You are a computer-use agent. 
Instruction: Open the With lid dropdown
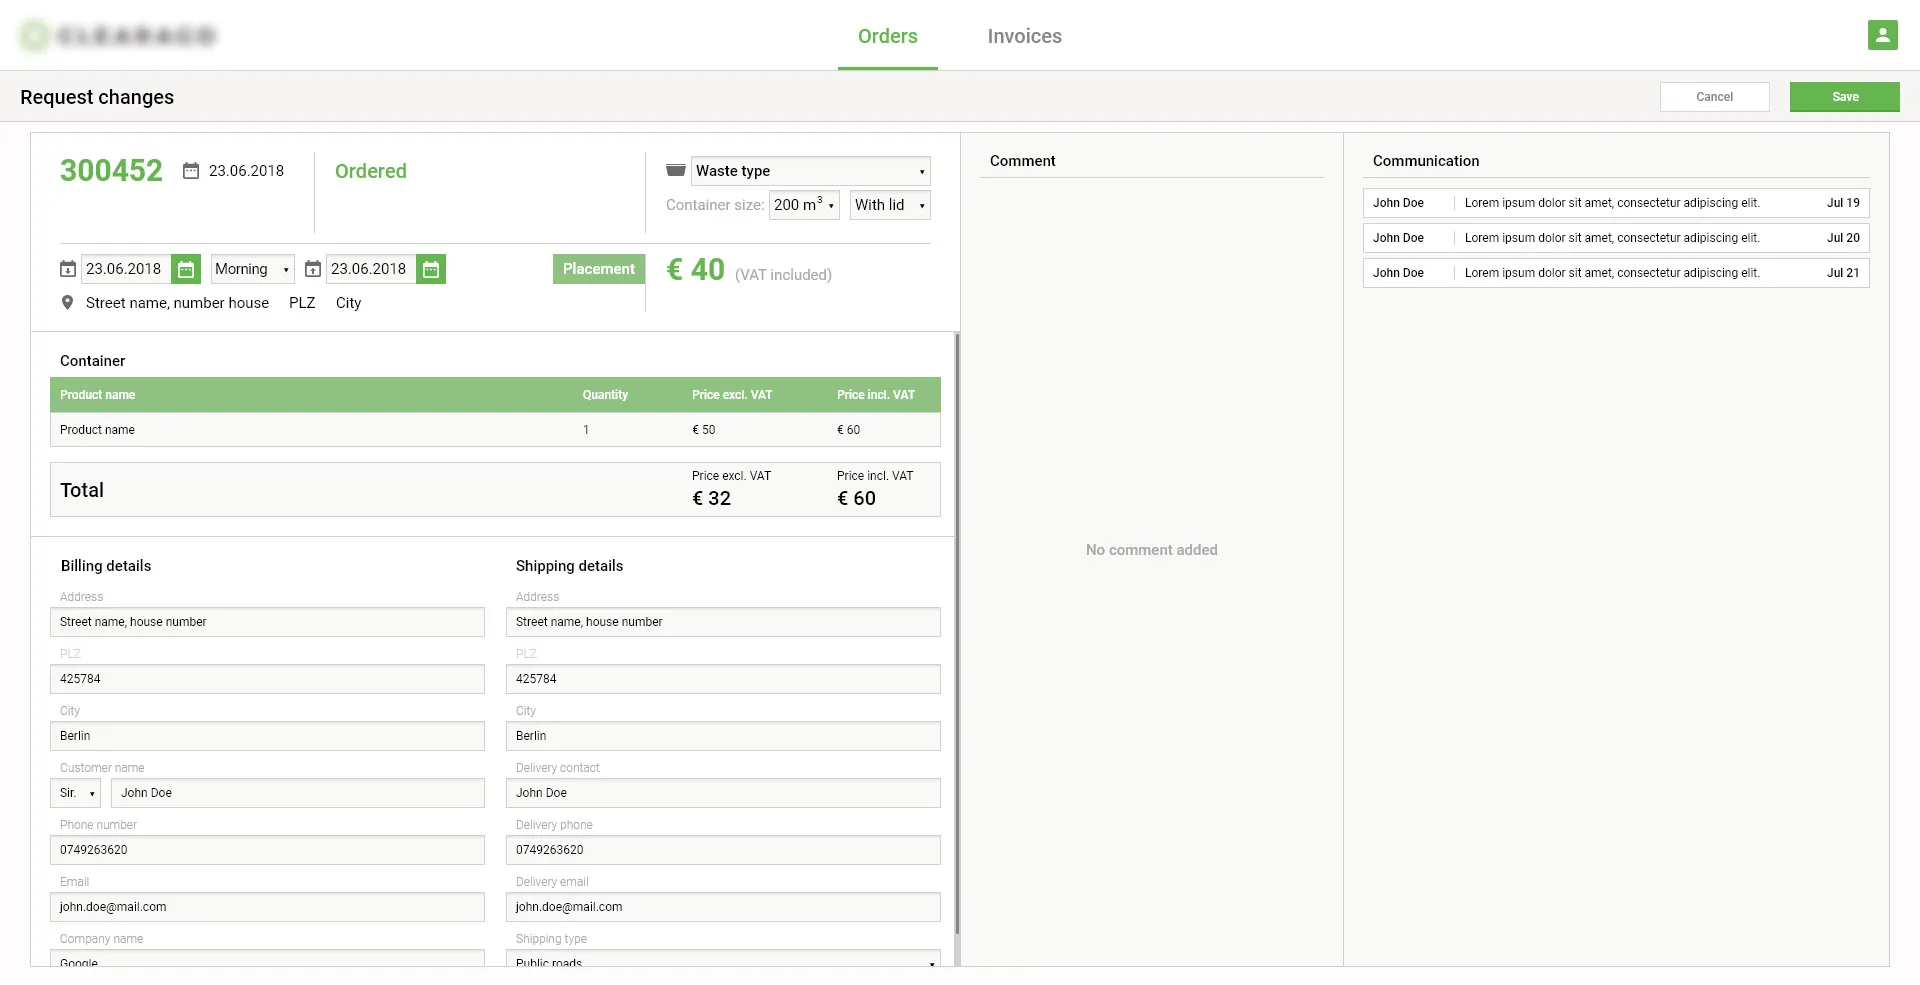pos(890,205)
